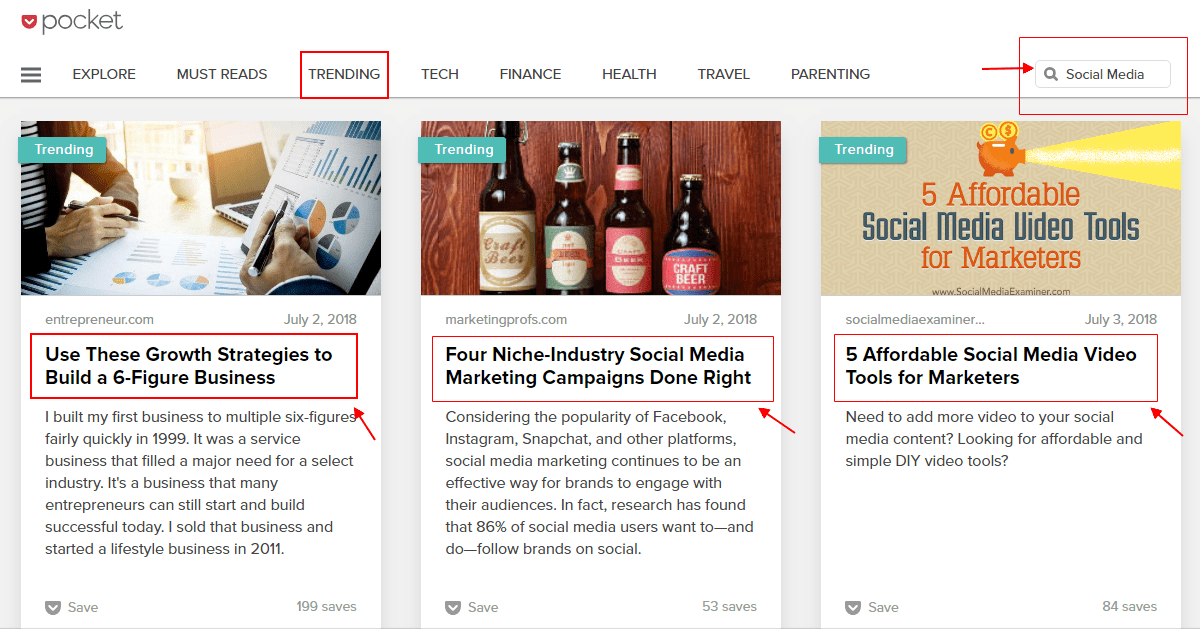The height and width of the screenshot is (629, 1200).
Task: Click the charts and laptop article thumbnail
Action: click(x=201, y=208)
